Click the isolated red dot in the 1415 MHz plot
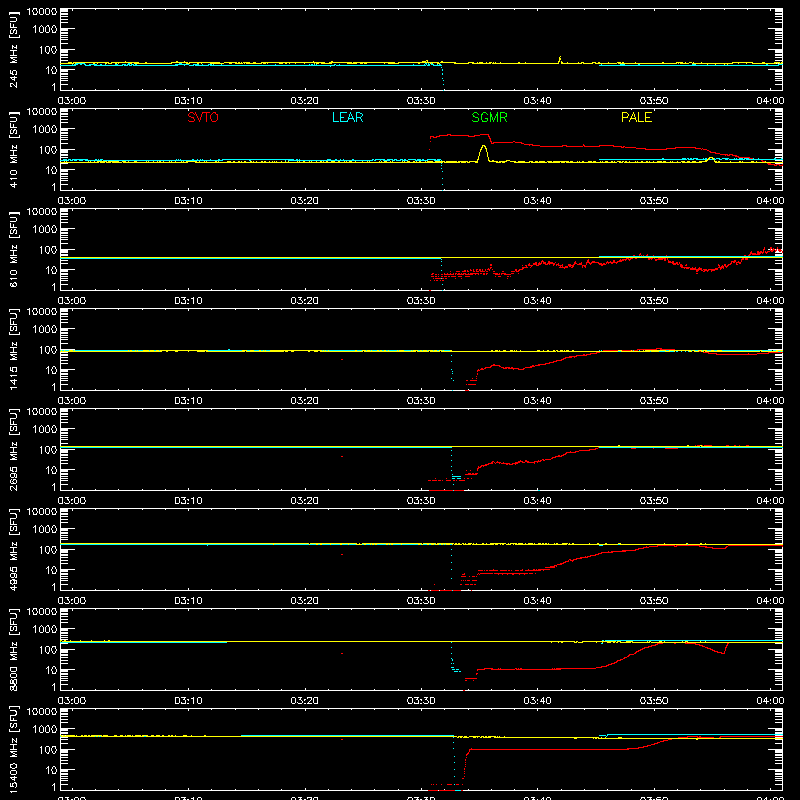The height and width of the screenshot is (800, 800). pos(342,360)
